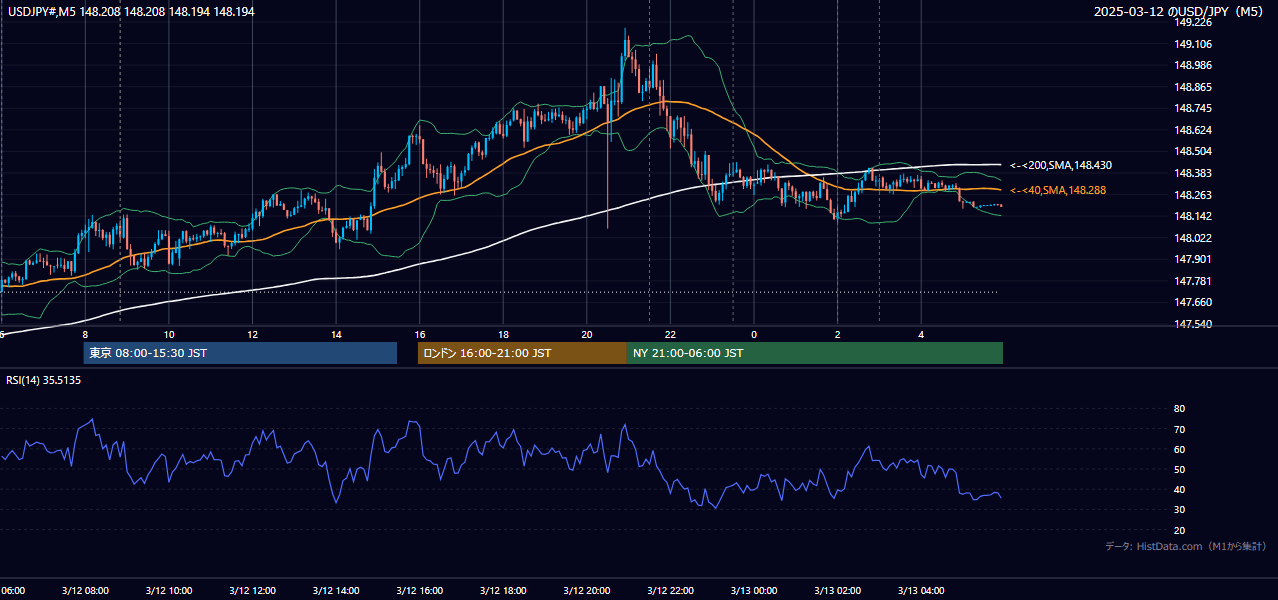
Task: Click hour label 12 under the candlestick chart
Action: click(x=252, y=334)
